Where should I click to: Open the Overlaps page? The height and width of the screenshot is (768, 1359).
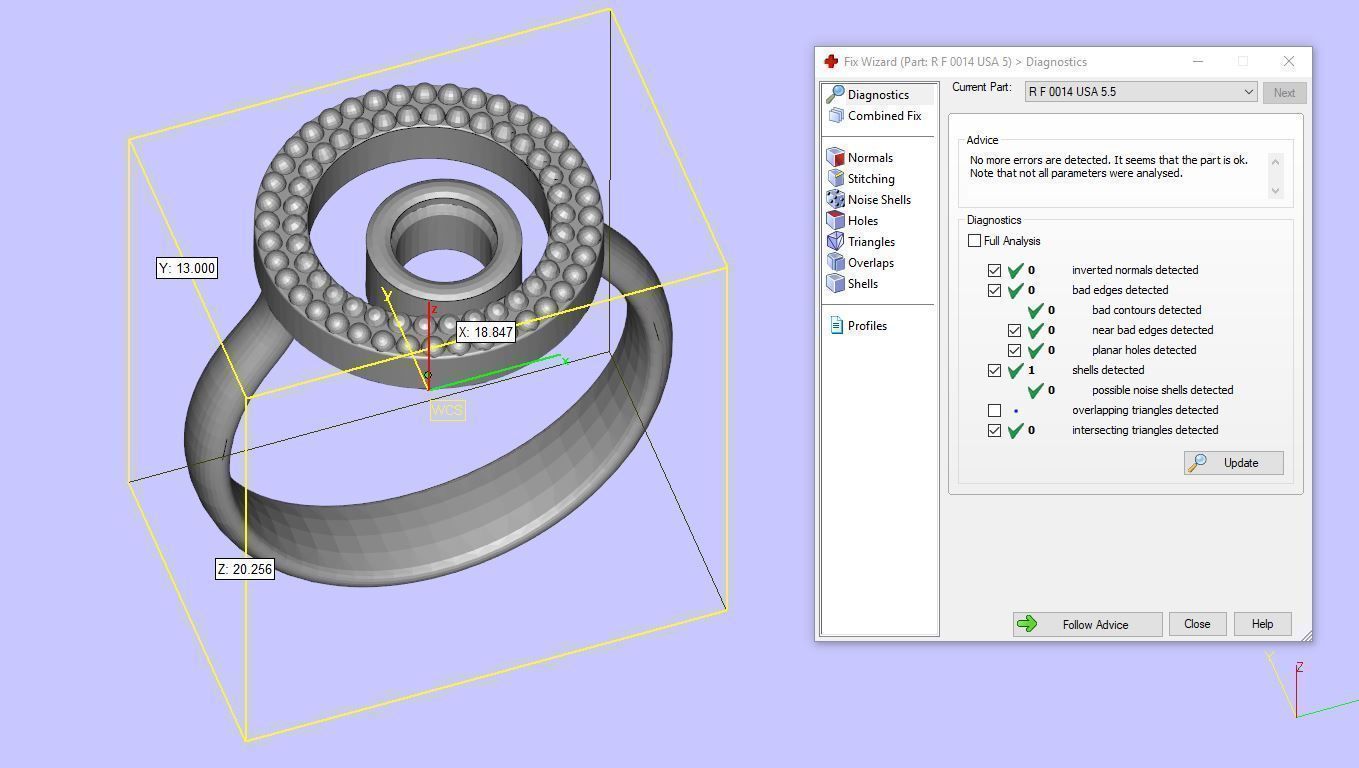click(x=871, y=263)
